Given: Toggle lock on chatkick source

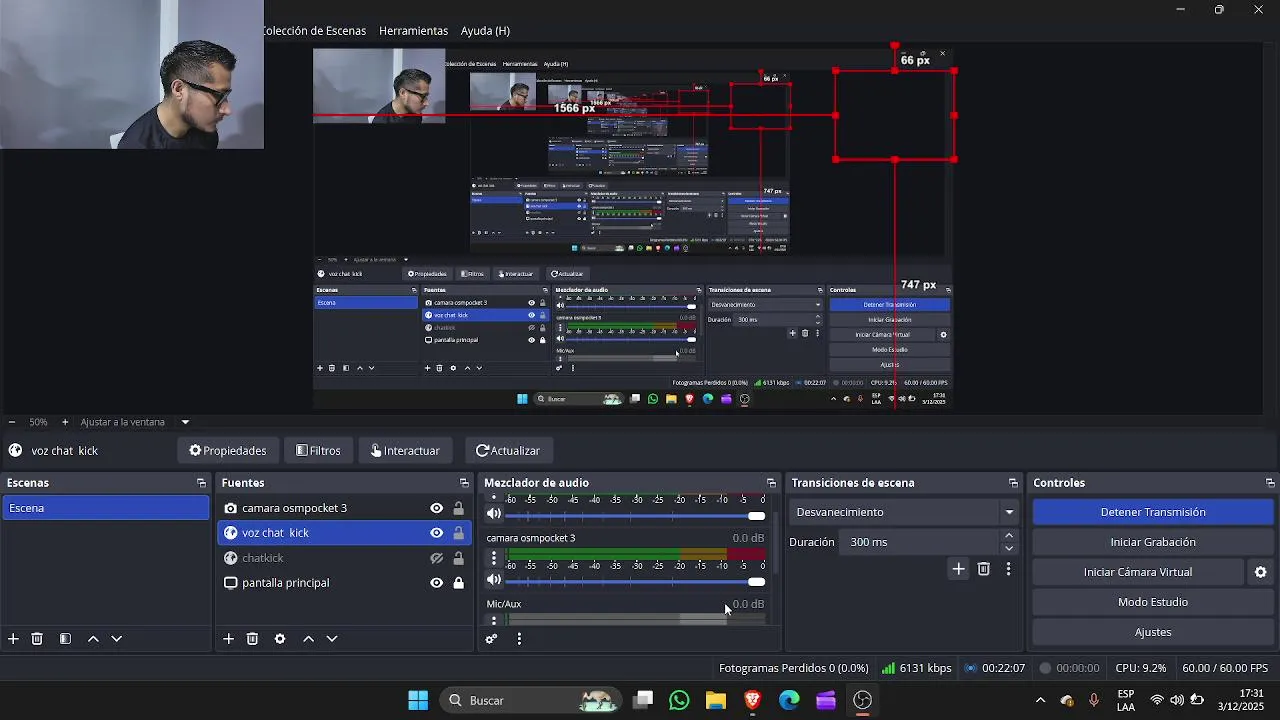Looking at the screenshot, I should 458,558.
